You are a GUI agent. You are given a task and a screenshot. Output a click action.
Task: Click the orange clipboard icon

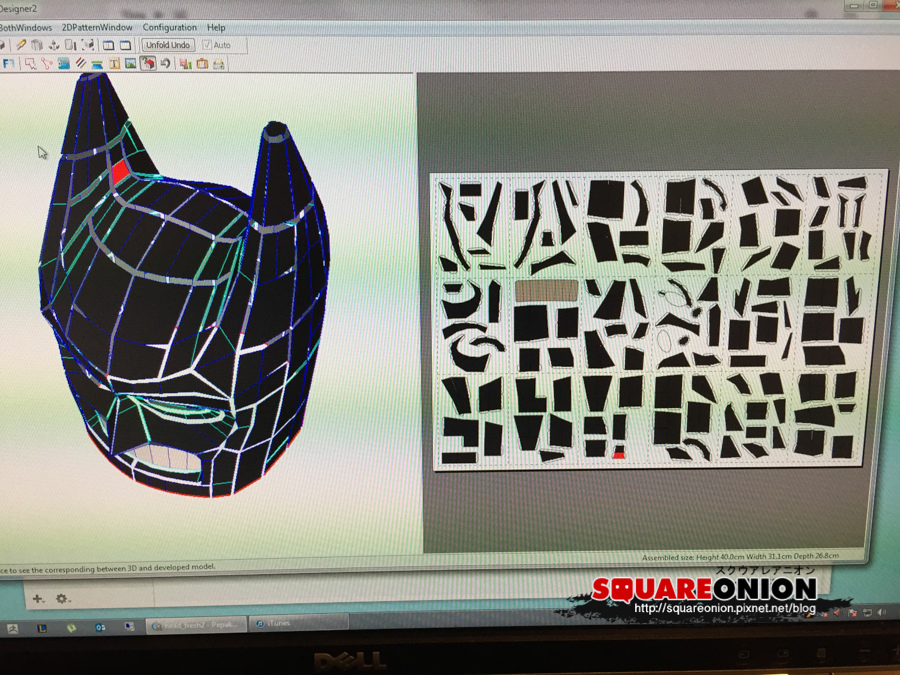pyautogui.click(x=202, y=64)
